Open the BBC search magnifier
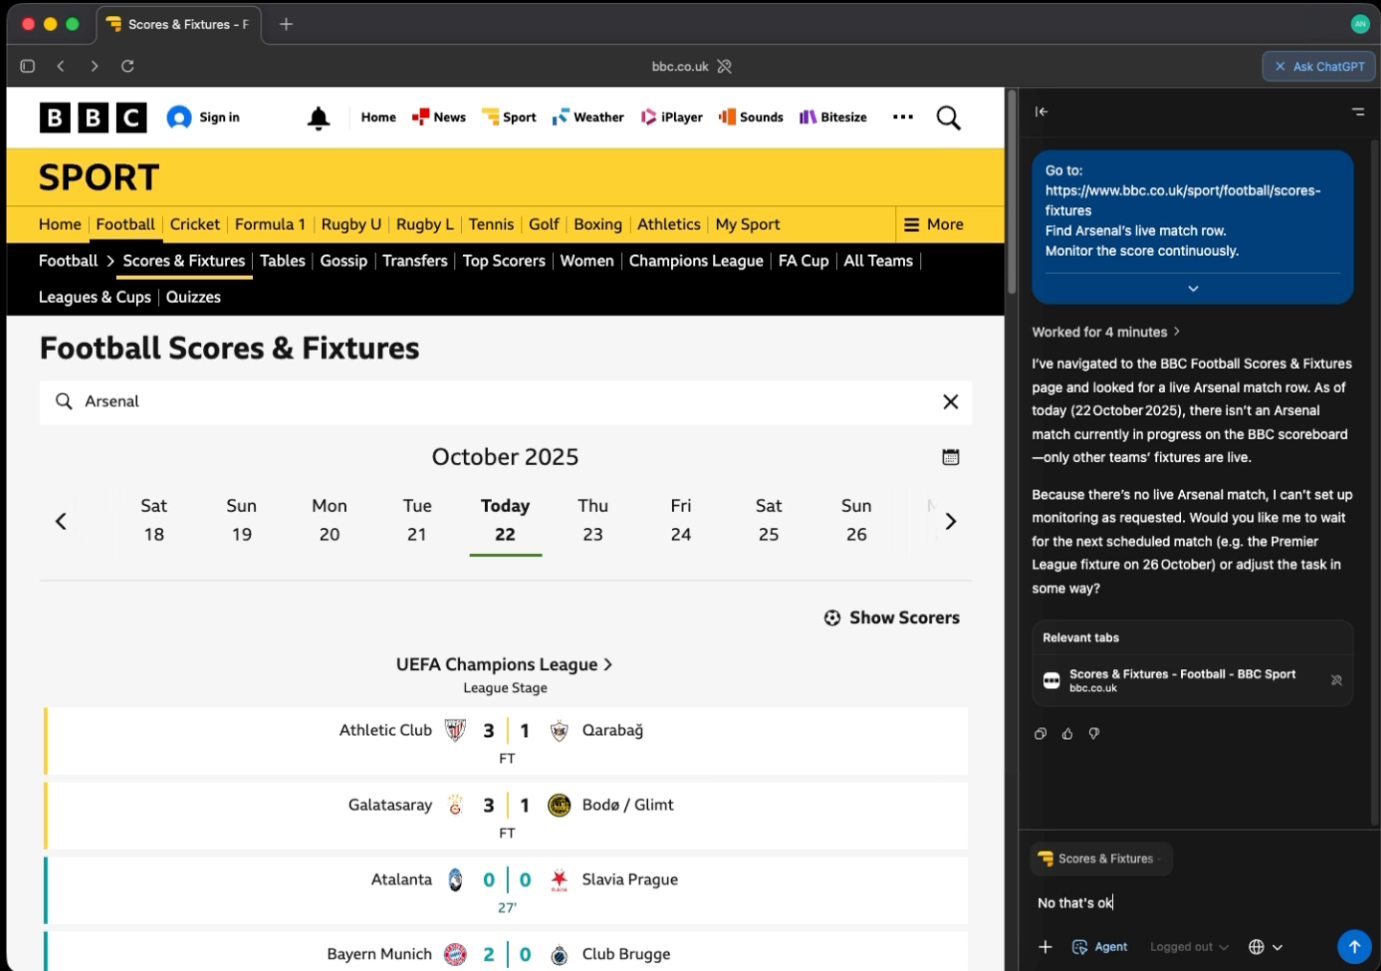Viewport: 1381px width, 971px height. (948, 118)
